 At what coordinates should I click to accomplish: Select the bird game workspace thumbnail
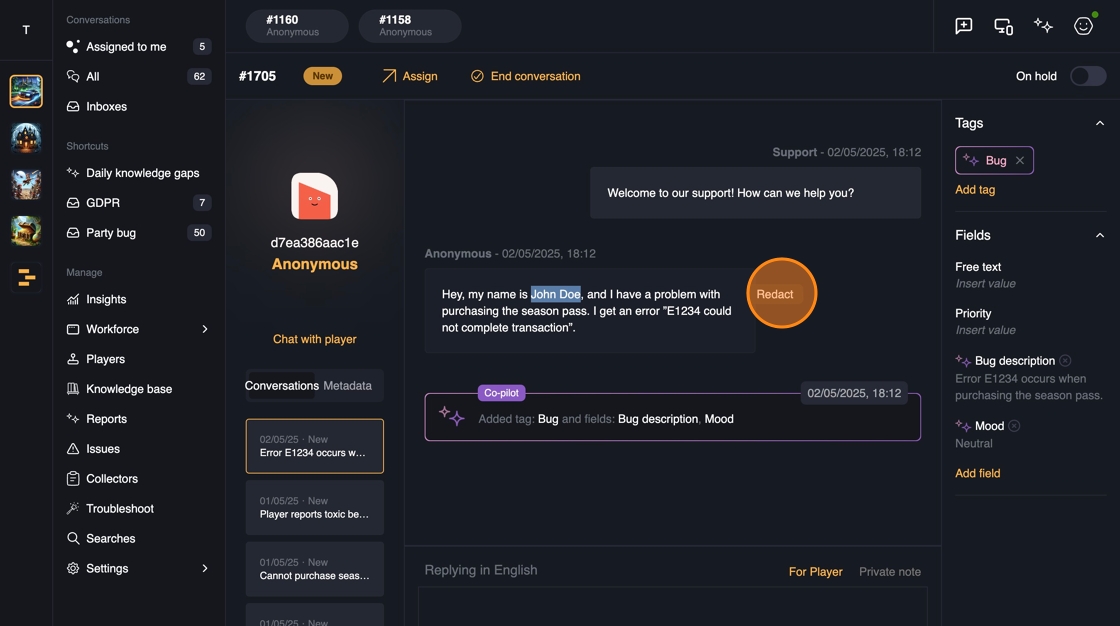click(x=26, y=184)
